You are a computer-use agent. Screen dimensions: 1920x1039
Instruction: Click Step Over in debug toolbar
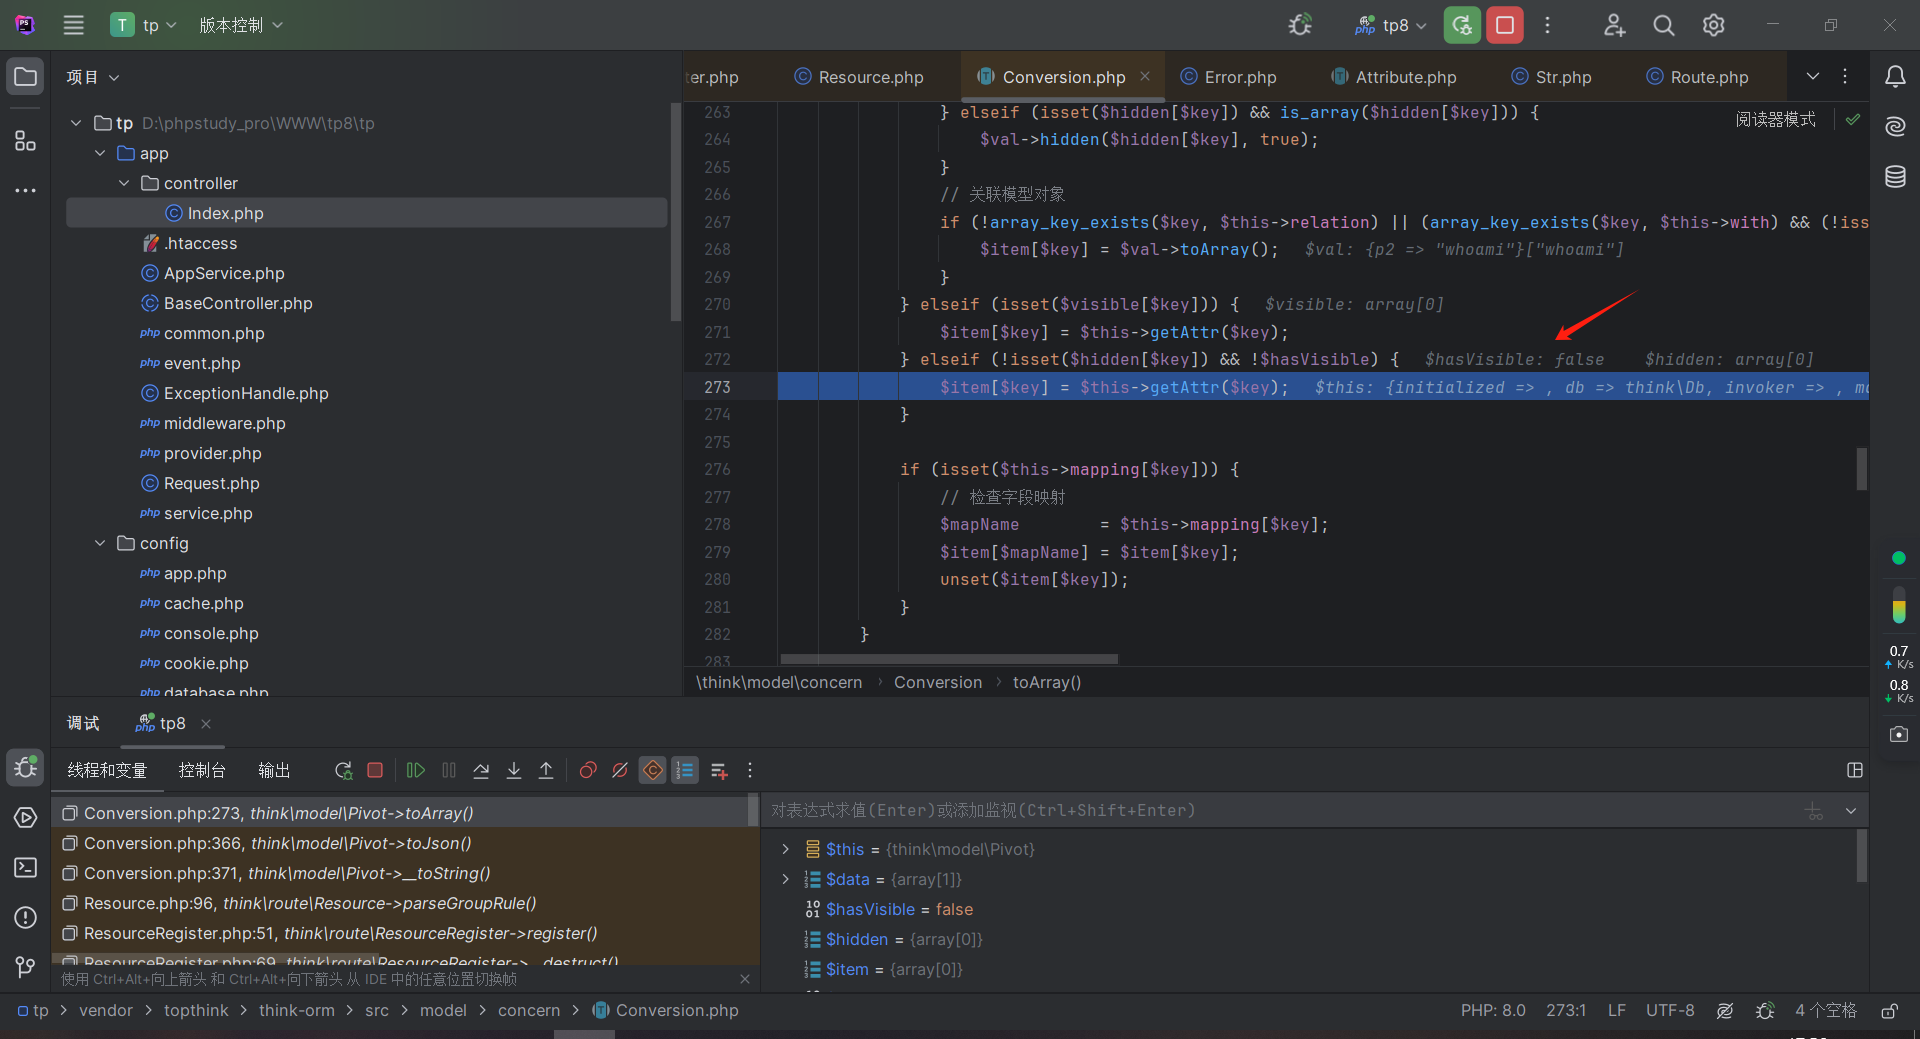click(481, 770)
